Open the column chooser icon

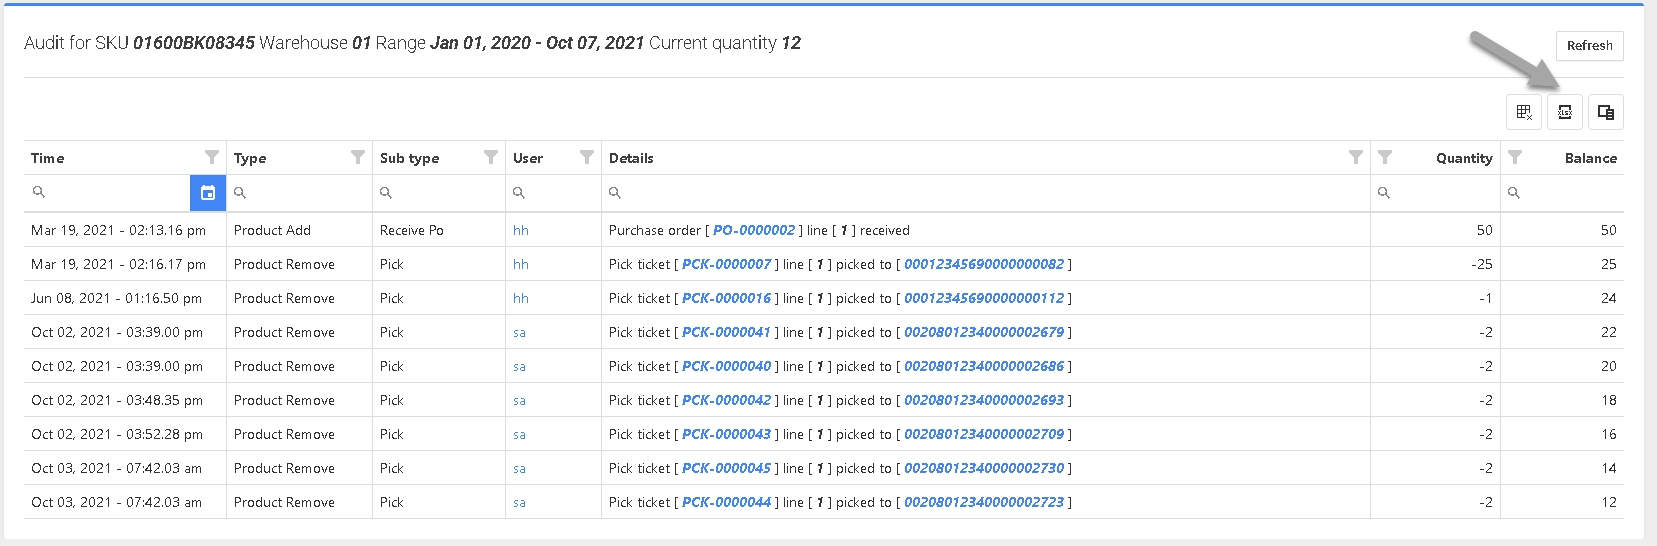click(x=1606, y=112)
